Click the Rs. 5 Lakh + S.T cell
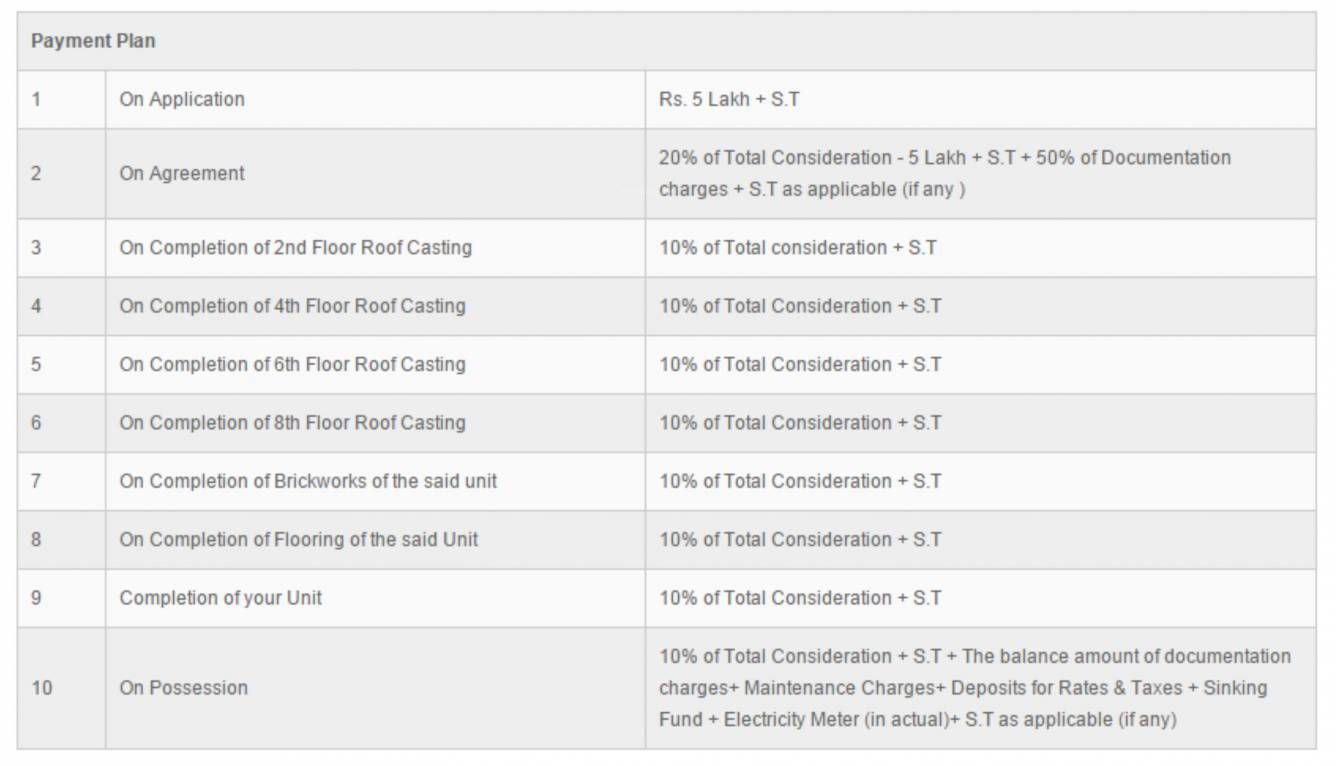 pos(729,99)
